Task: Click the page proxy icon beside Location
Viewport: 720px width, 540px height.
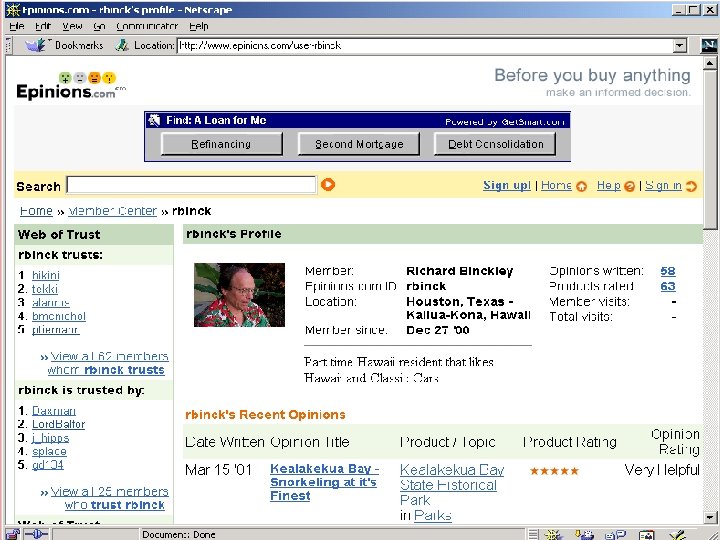Action: [x=122, y=45]
